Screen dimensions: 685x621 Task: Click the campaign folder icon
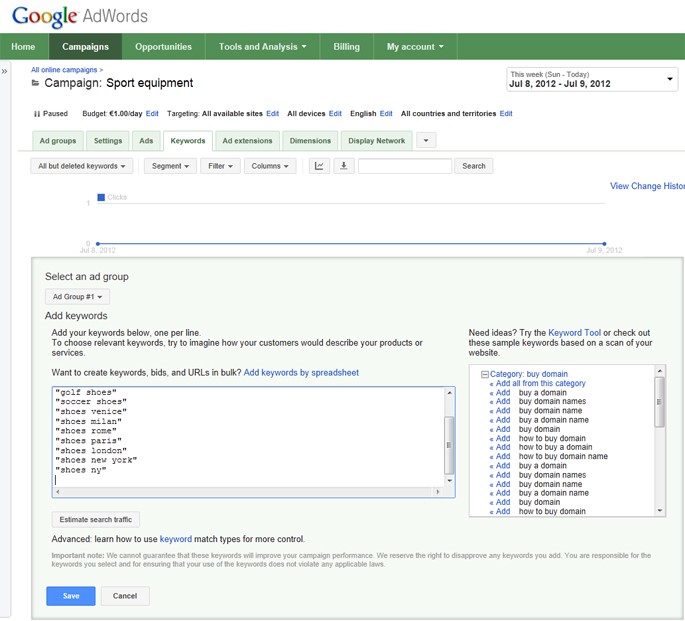[35, 83]
